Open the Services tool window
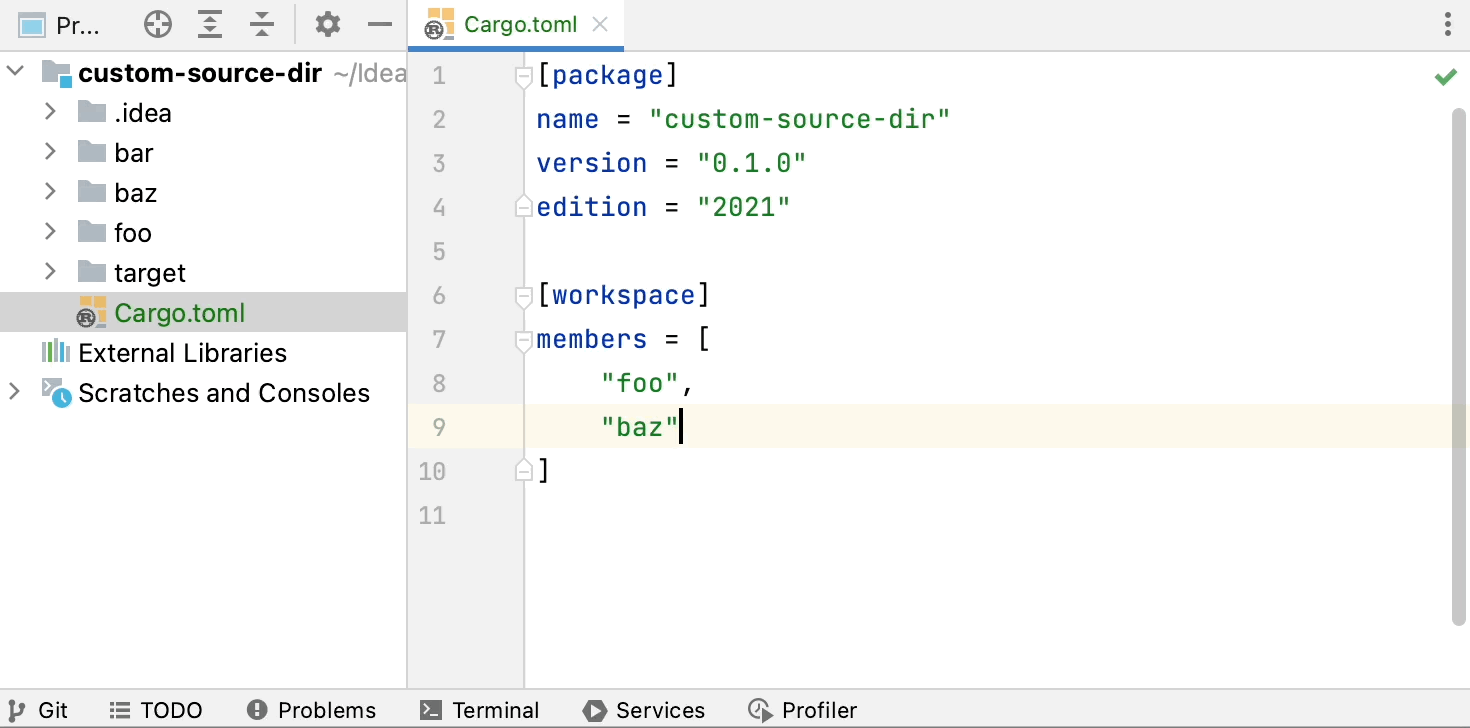The width and height of the screenshot is (1470, 728). pyautogui.click(x=644, y=710)
